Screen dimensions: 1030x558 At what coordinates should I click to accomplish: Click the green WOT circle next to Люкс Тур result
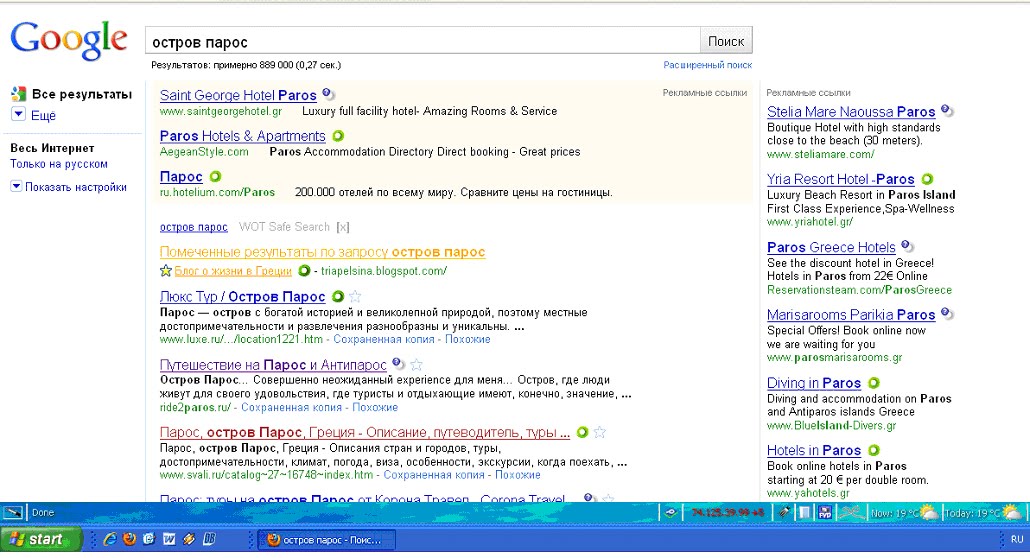(x=338, y=296)
